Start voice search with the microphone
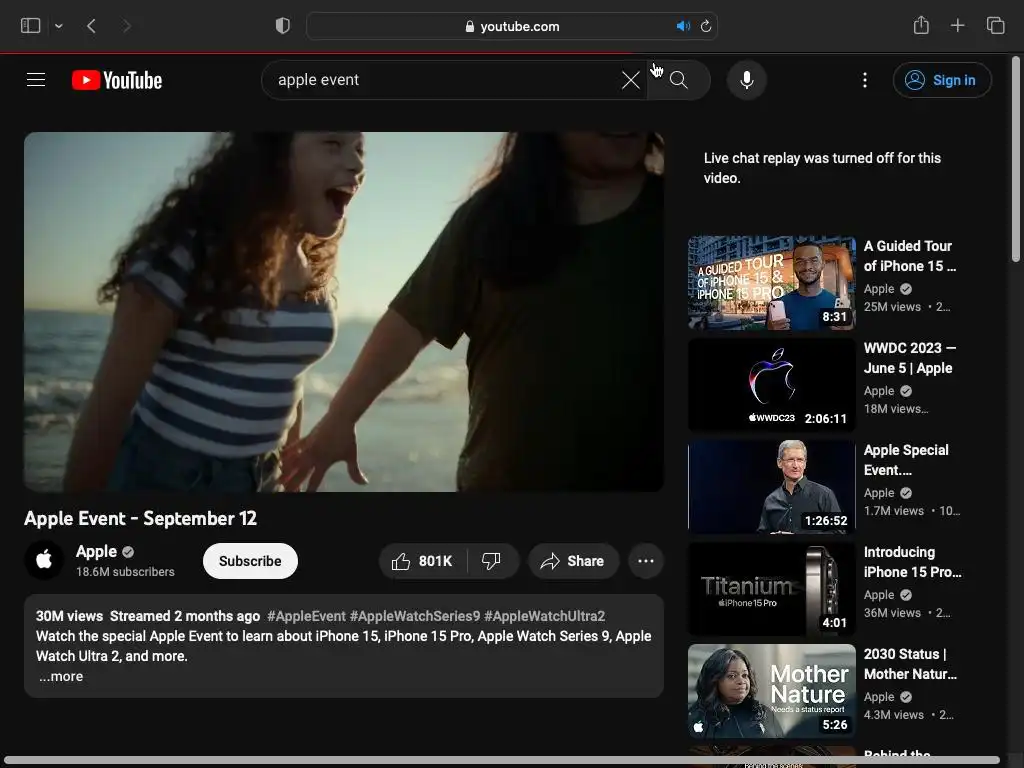The width and height of the screenshot is (1024, 768). (746, 80)
